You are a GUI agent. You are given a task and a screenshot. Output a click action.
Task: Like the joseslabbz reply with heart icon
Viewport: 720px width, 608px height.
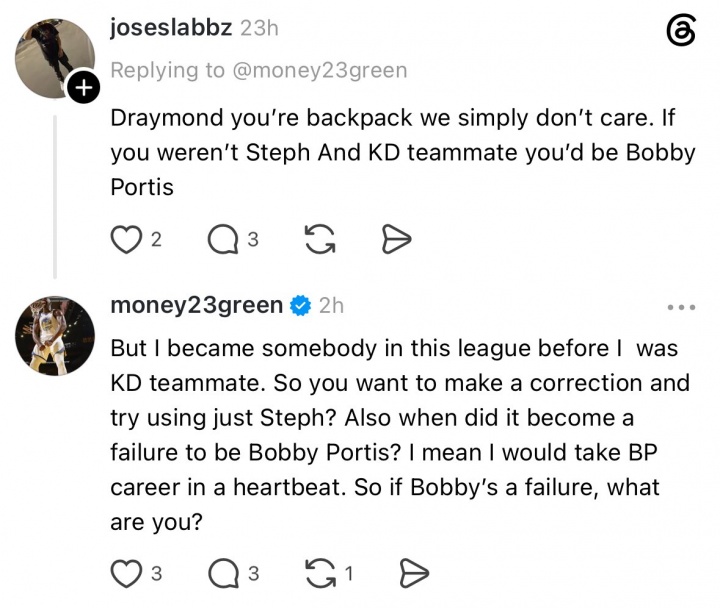click(x=126, y=240)
